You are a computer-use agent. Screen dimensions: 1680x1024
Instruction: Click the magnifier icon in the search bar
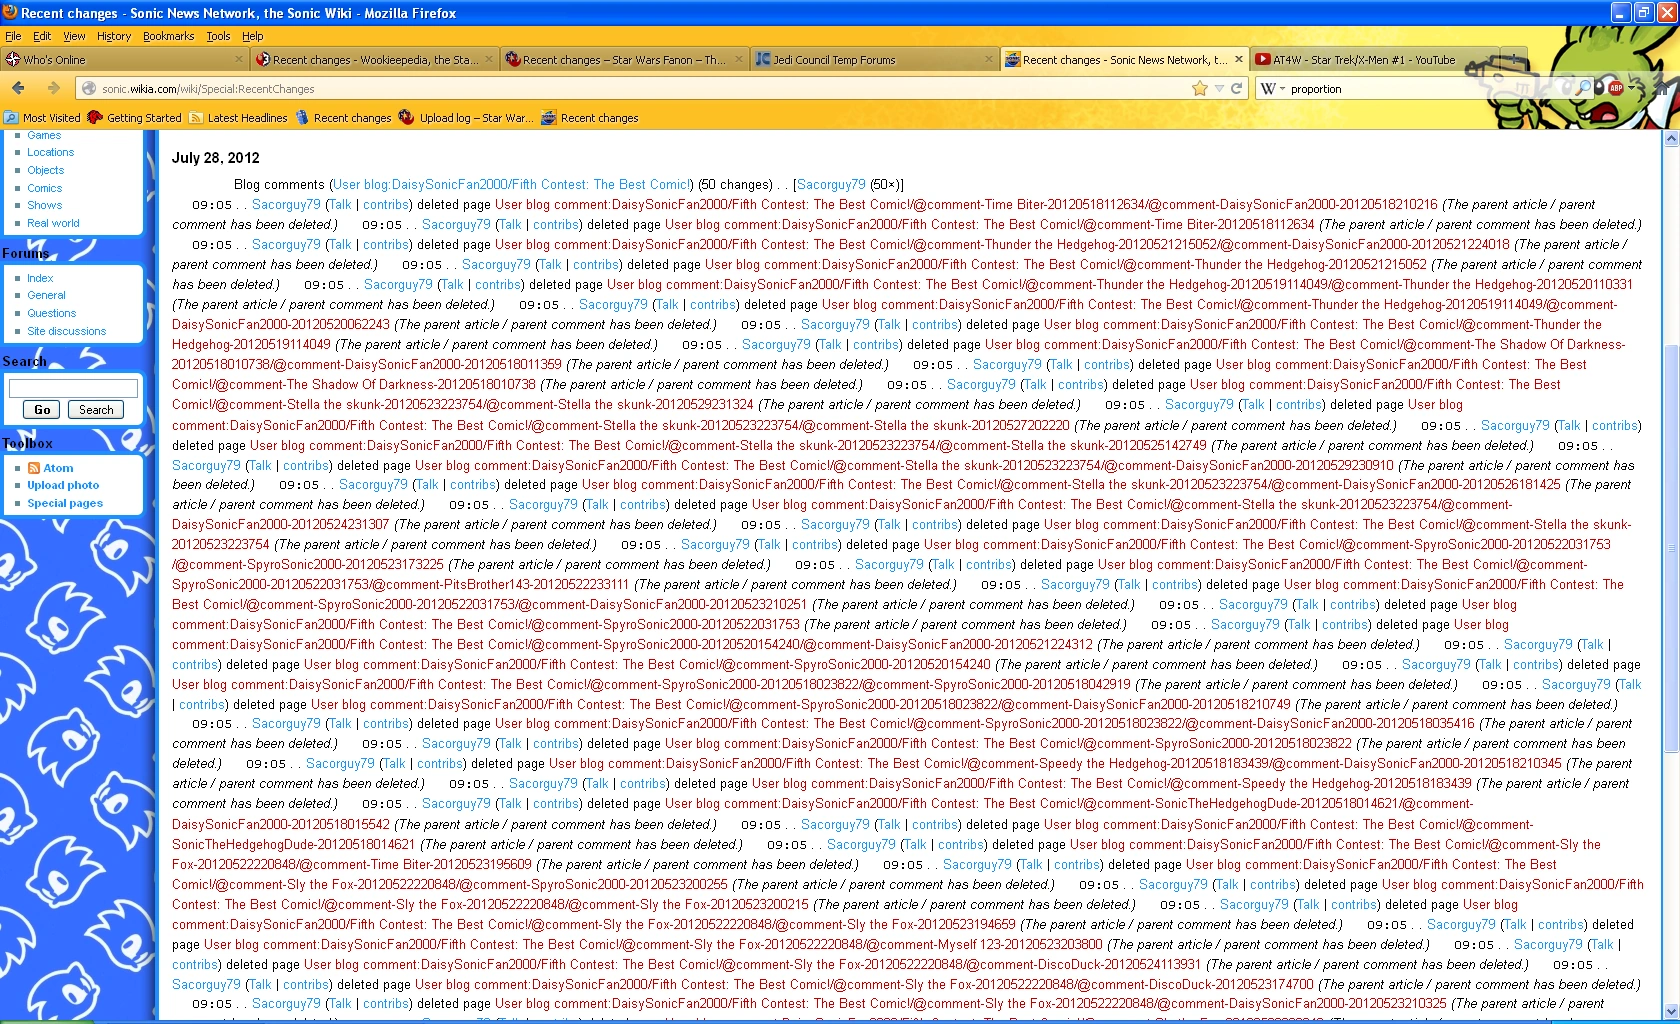[1584, 88]
